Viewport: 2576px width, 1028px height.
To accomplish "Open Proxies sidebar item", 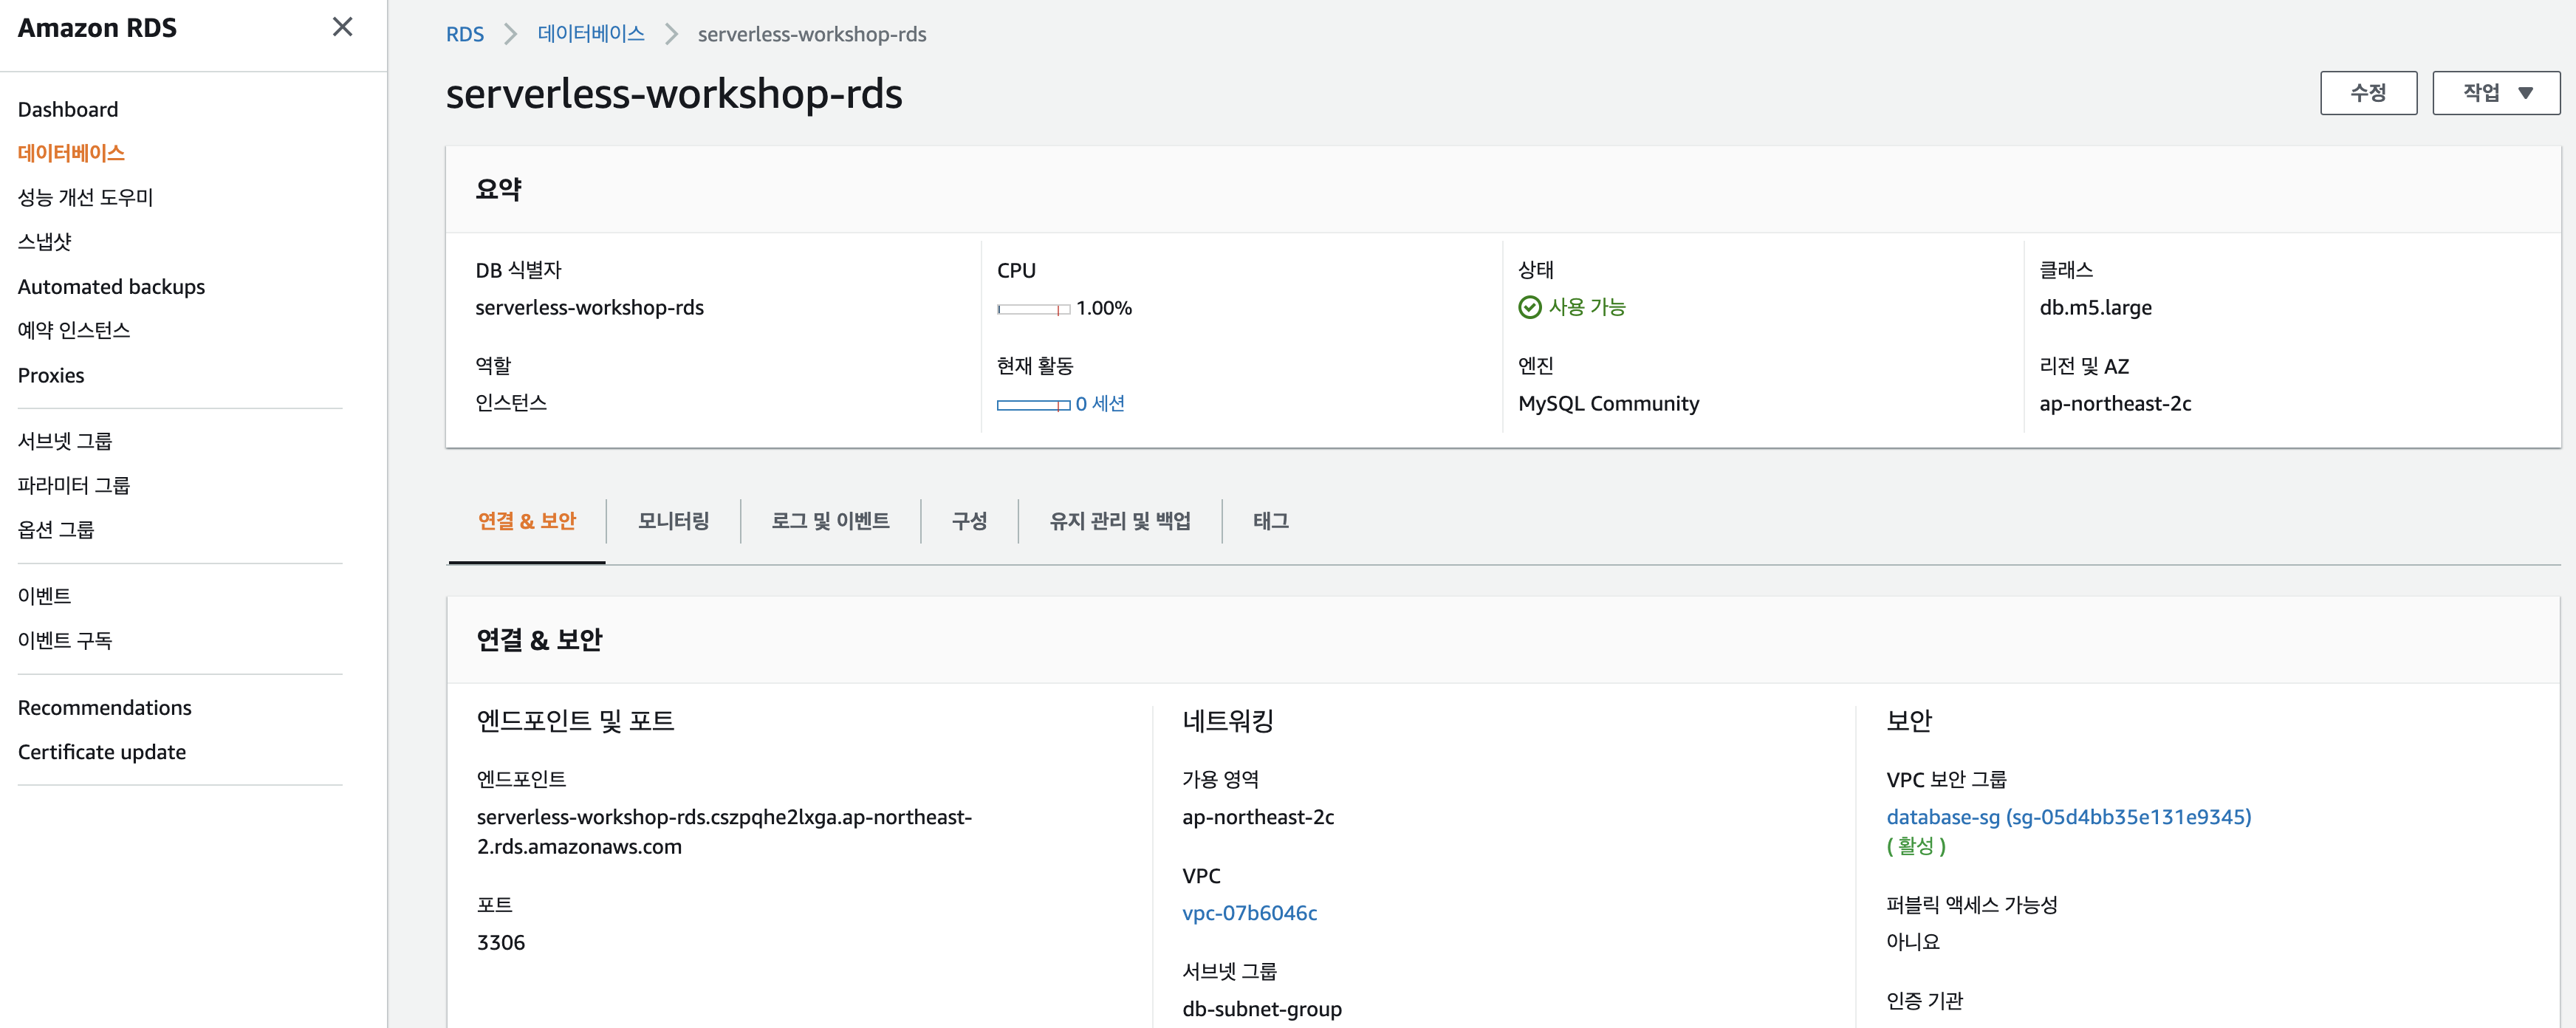I will (x=51, y=375).
